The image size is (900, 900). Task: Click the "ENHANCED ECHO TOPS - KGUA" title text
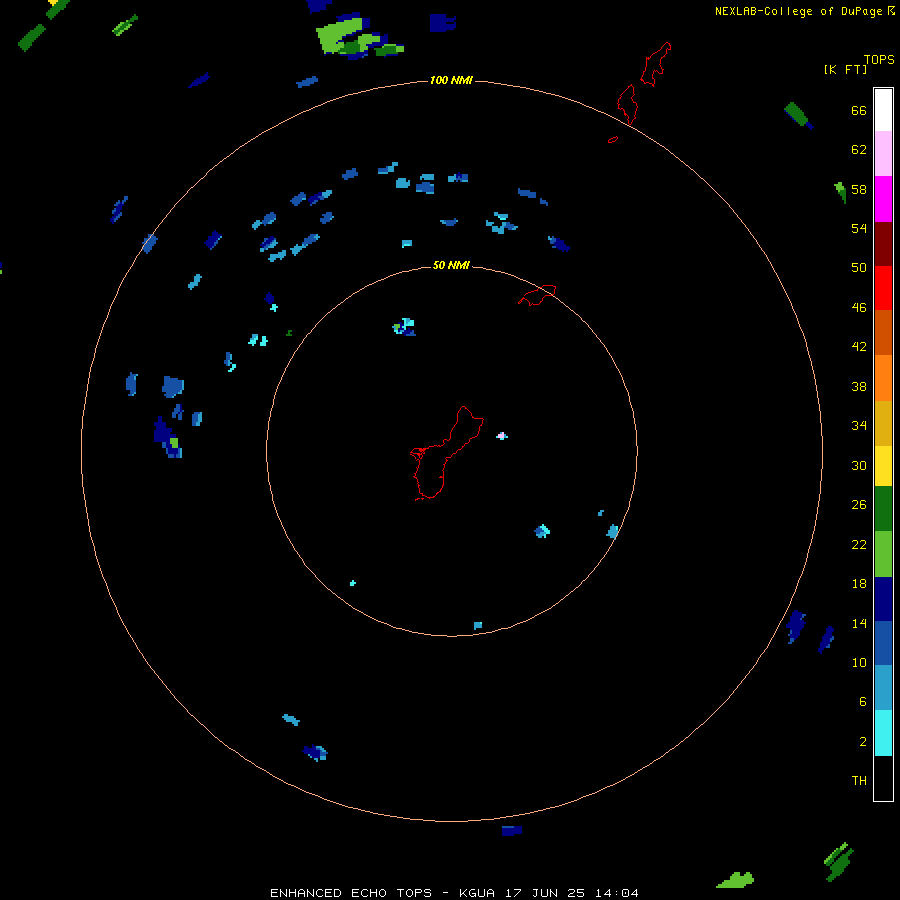point(382,893)
